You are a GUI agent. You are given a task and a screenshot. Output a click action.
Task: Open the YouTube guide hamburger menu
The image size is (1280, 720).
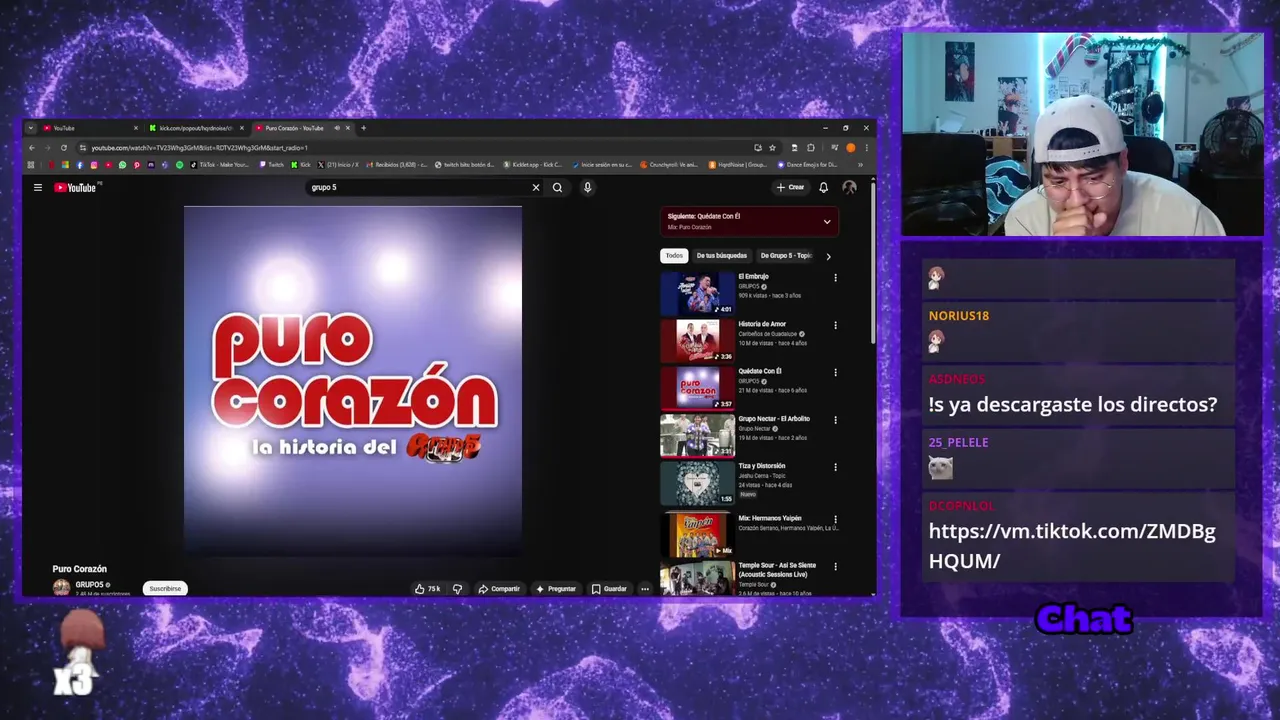coord(38,187)
